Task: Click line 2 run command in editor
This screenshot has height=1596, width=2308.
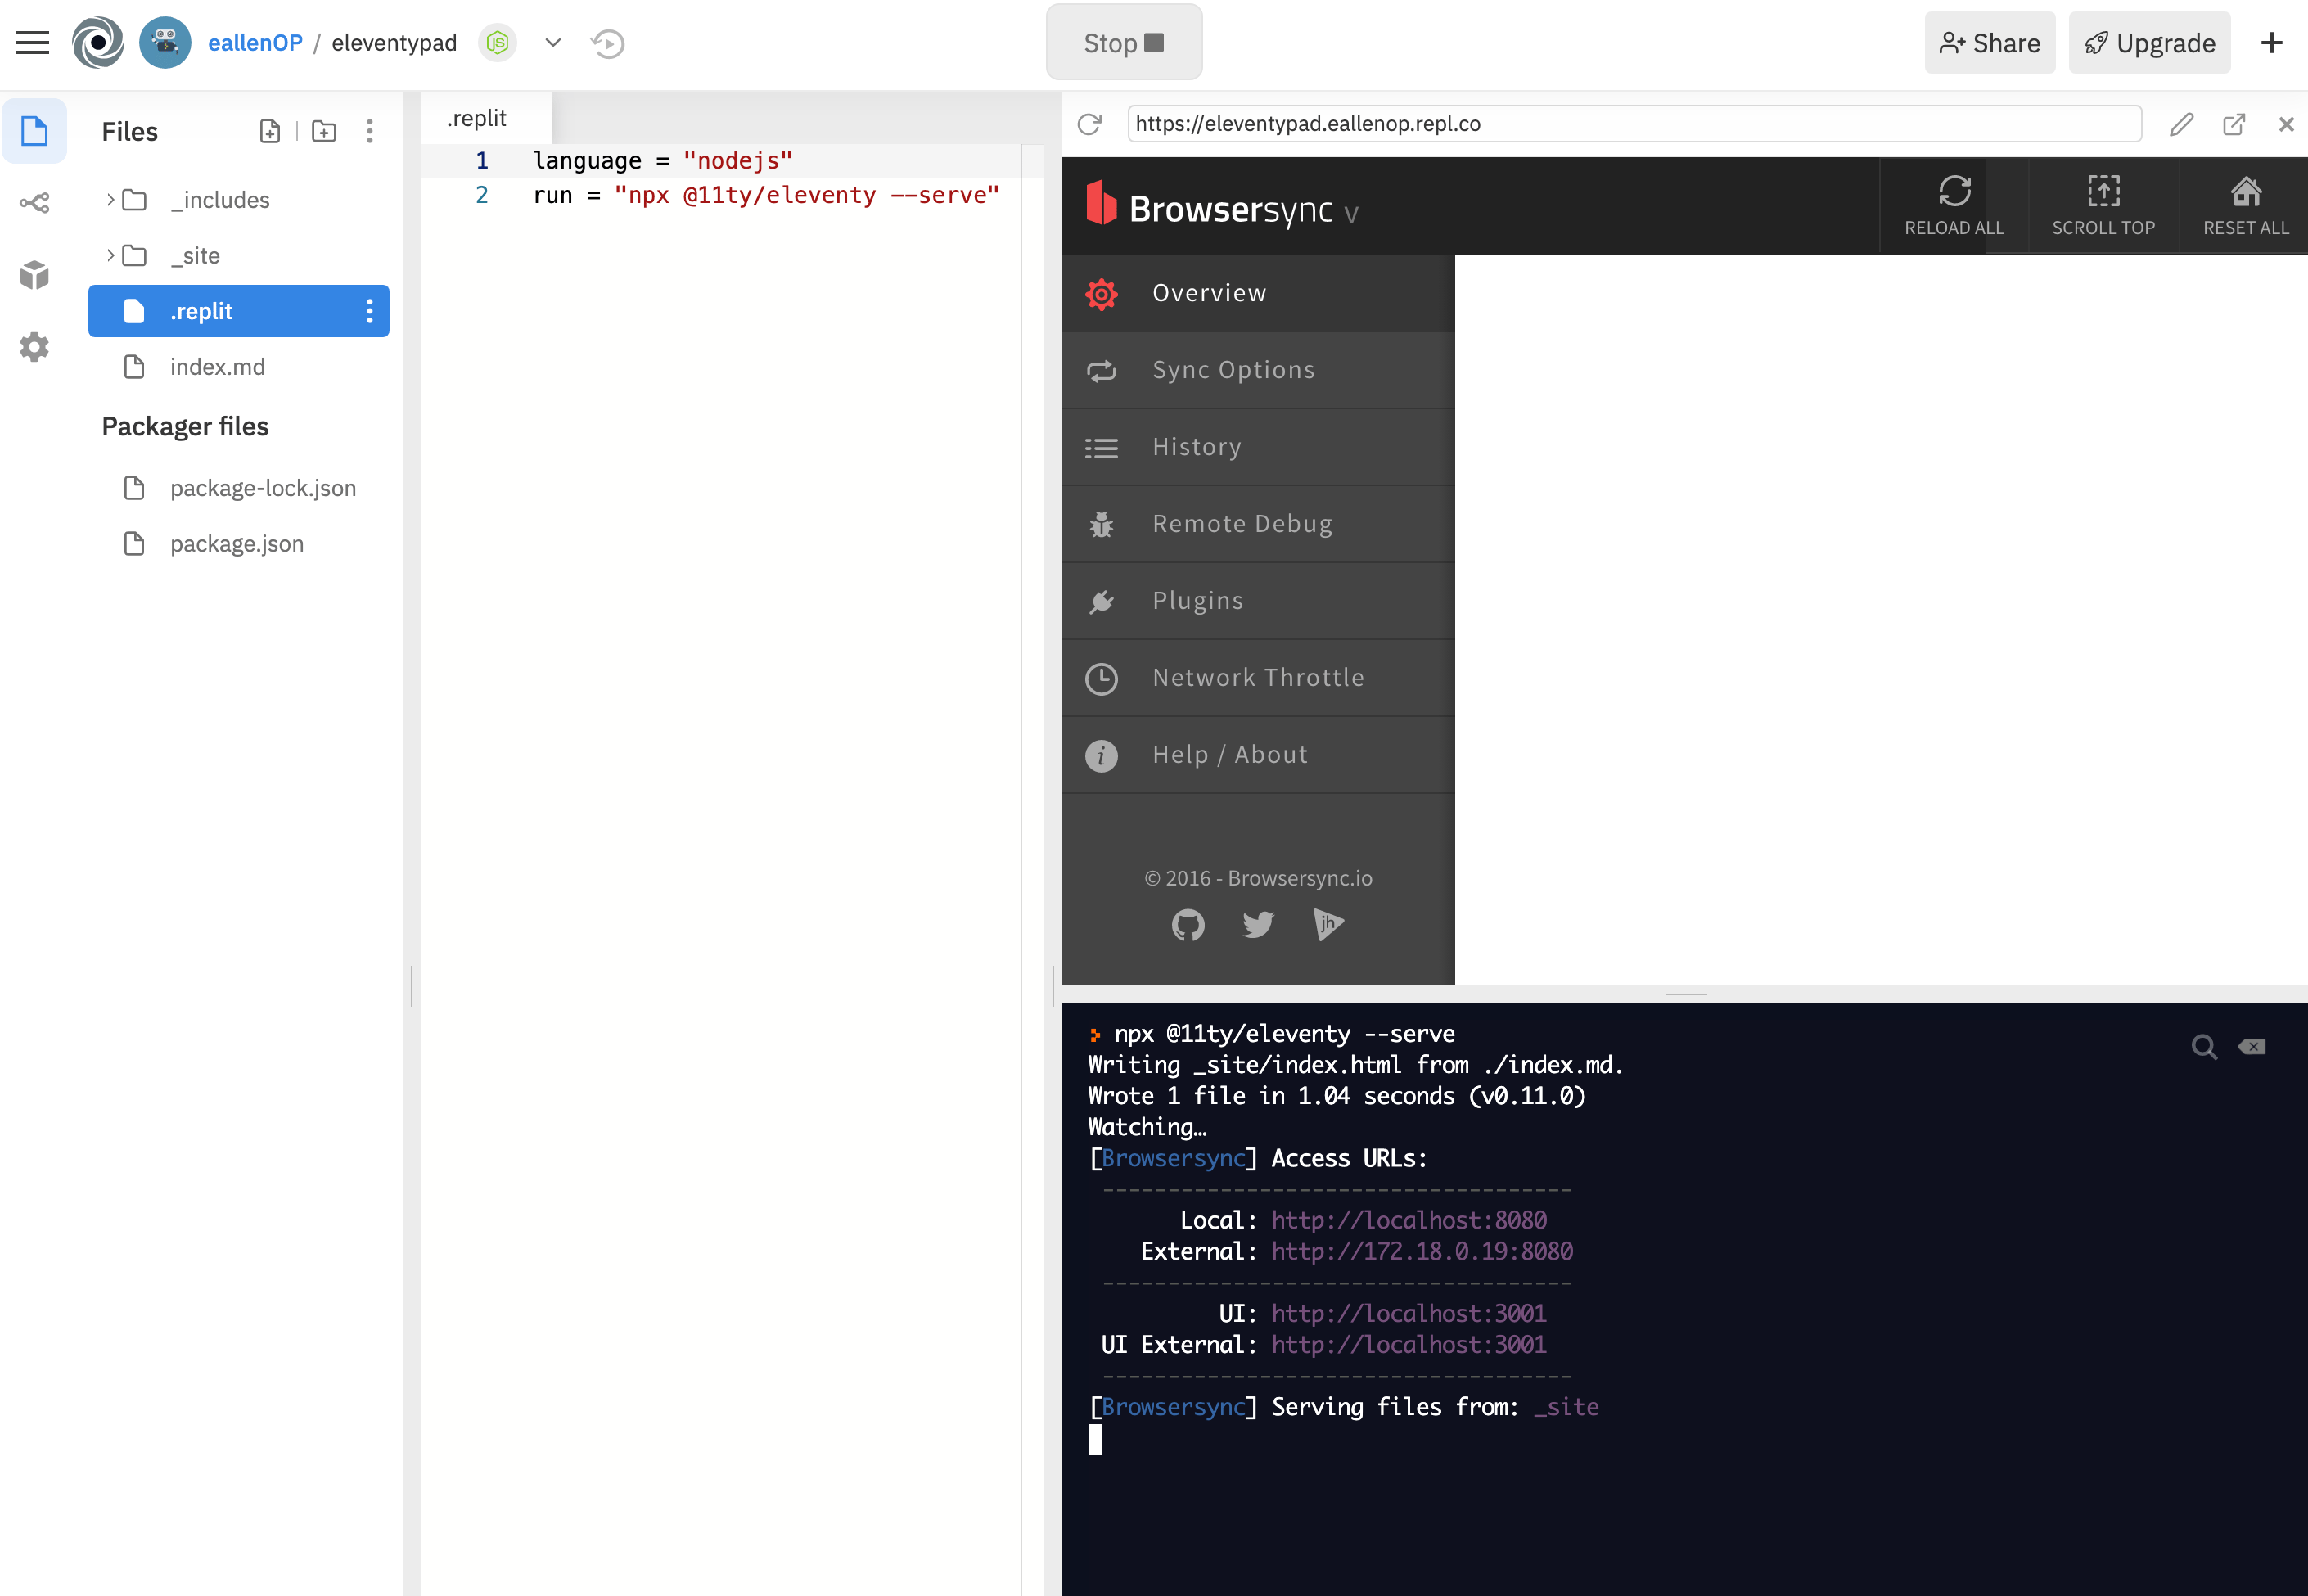Action: [x=766, y=195]
